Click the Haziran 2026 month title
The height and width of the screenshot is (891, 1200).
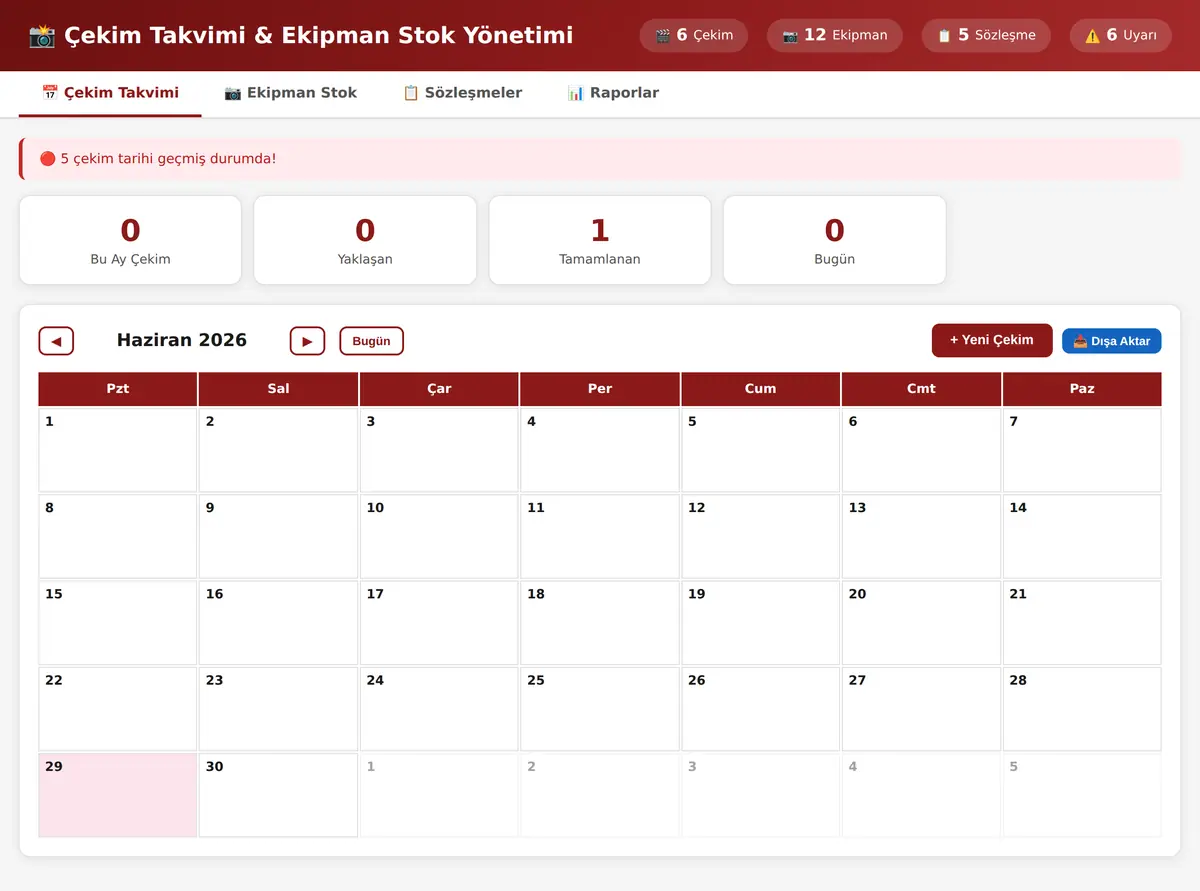pyautogui.click(x=182, y=340)
